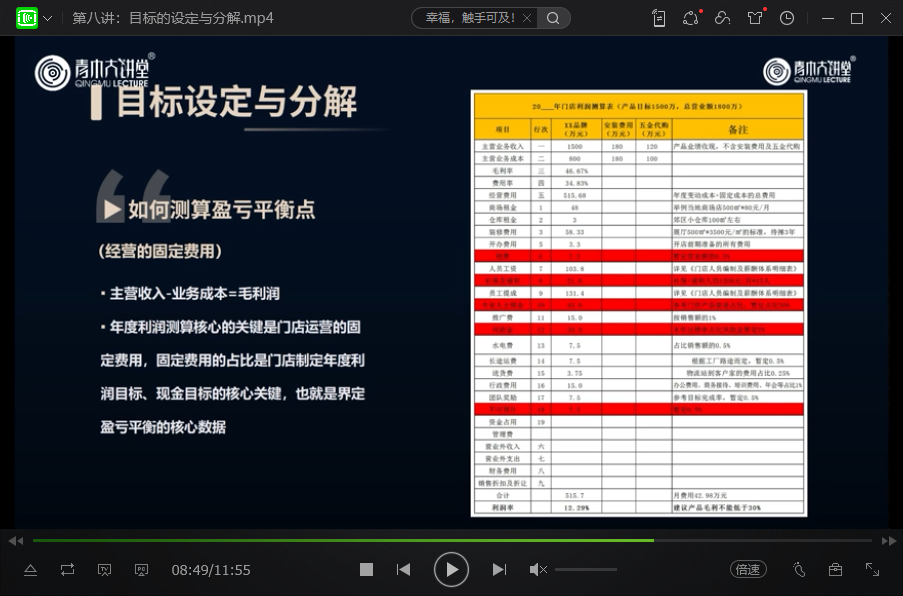The height and width of the screenshot is (596, 903).
Task: Click the screen cast display icon
Action: [141, 570]
